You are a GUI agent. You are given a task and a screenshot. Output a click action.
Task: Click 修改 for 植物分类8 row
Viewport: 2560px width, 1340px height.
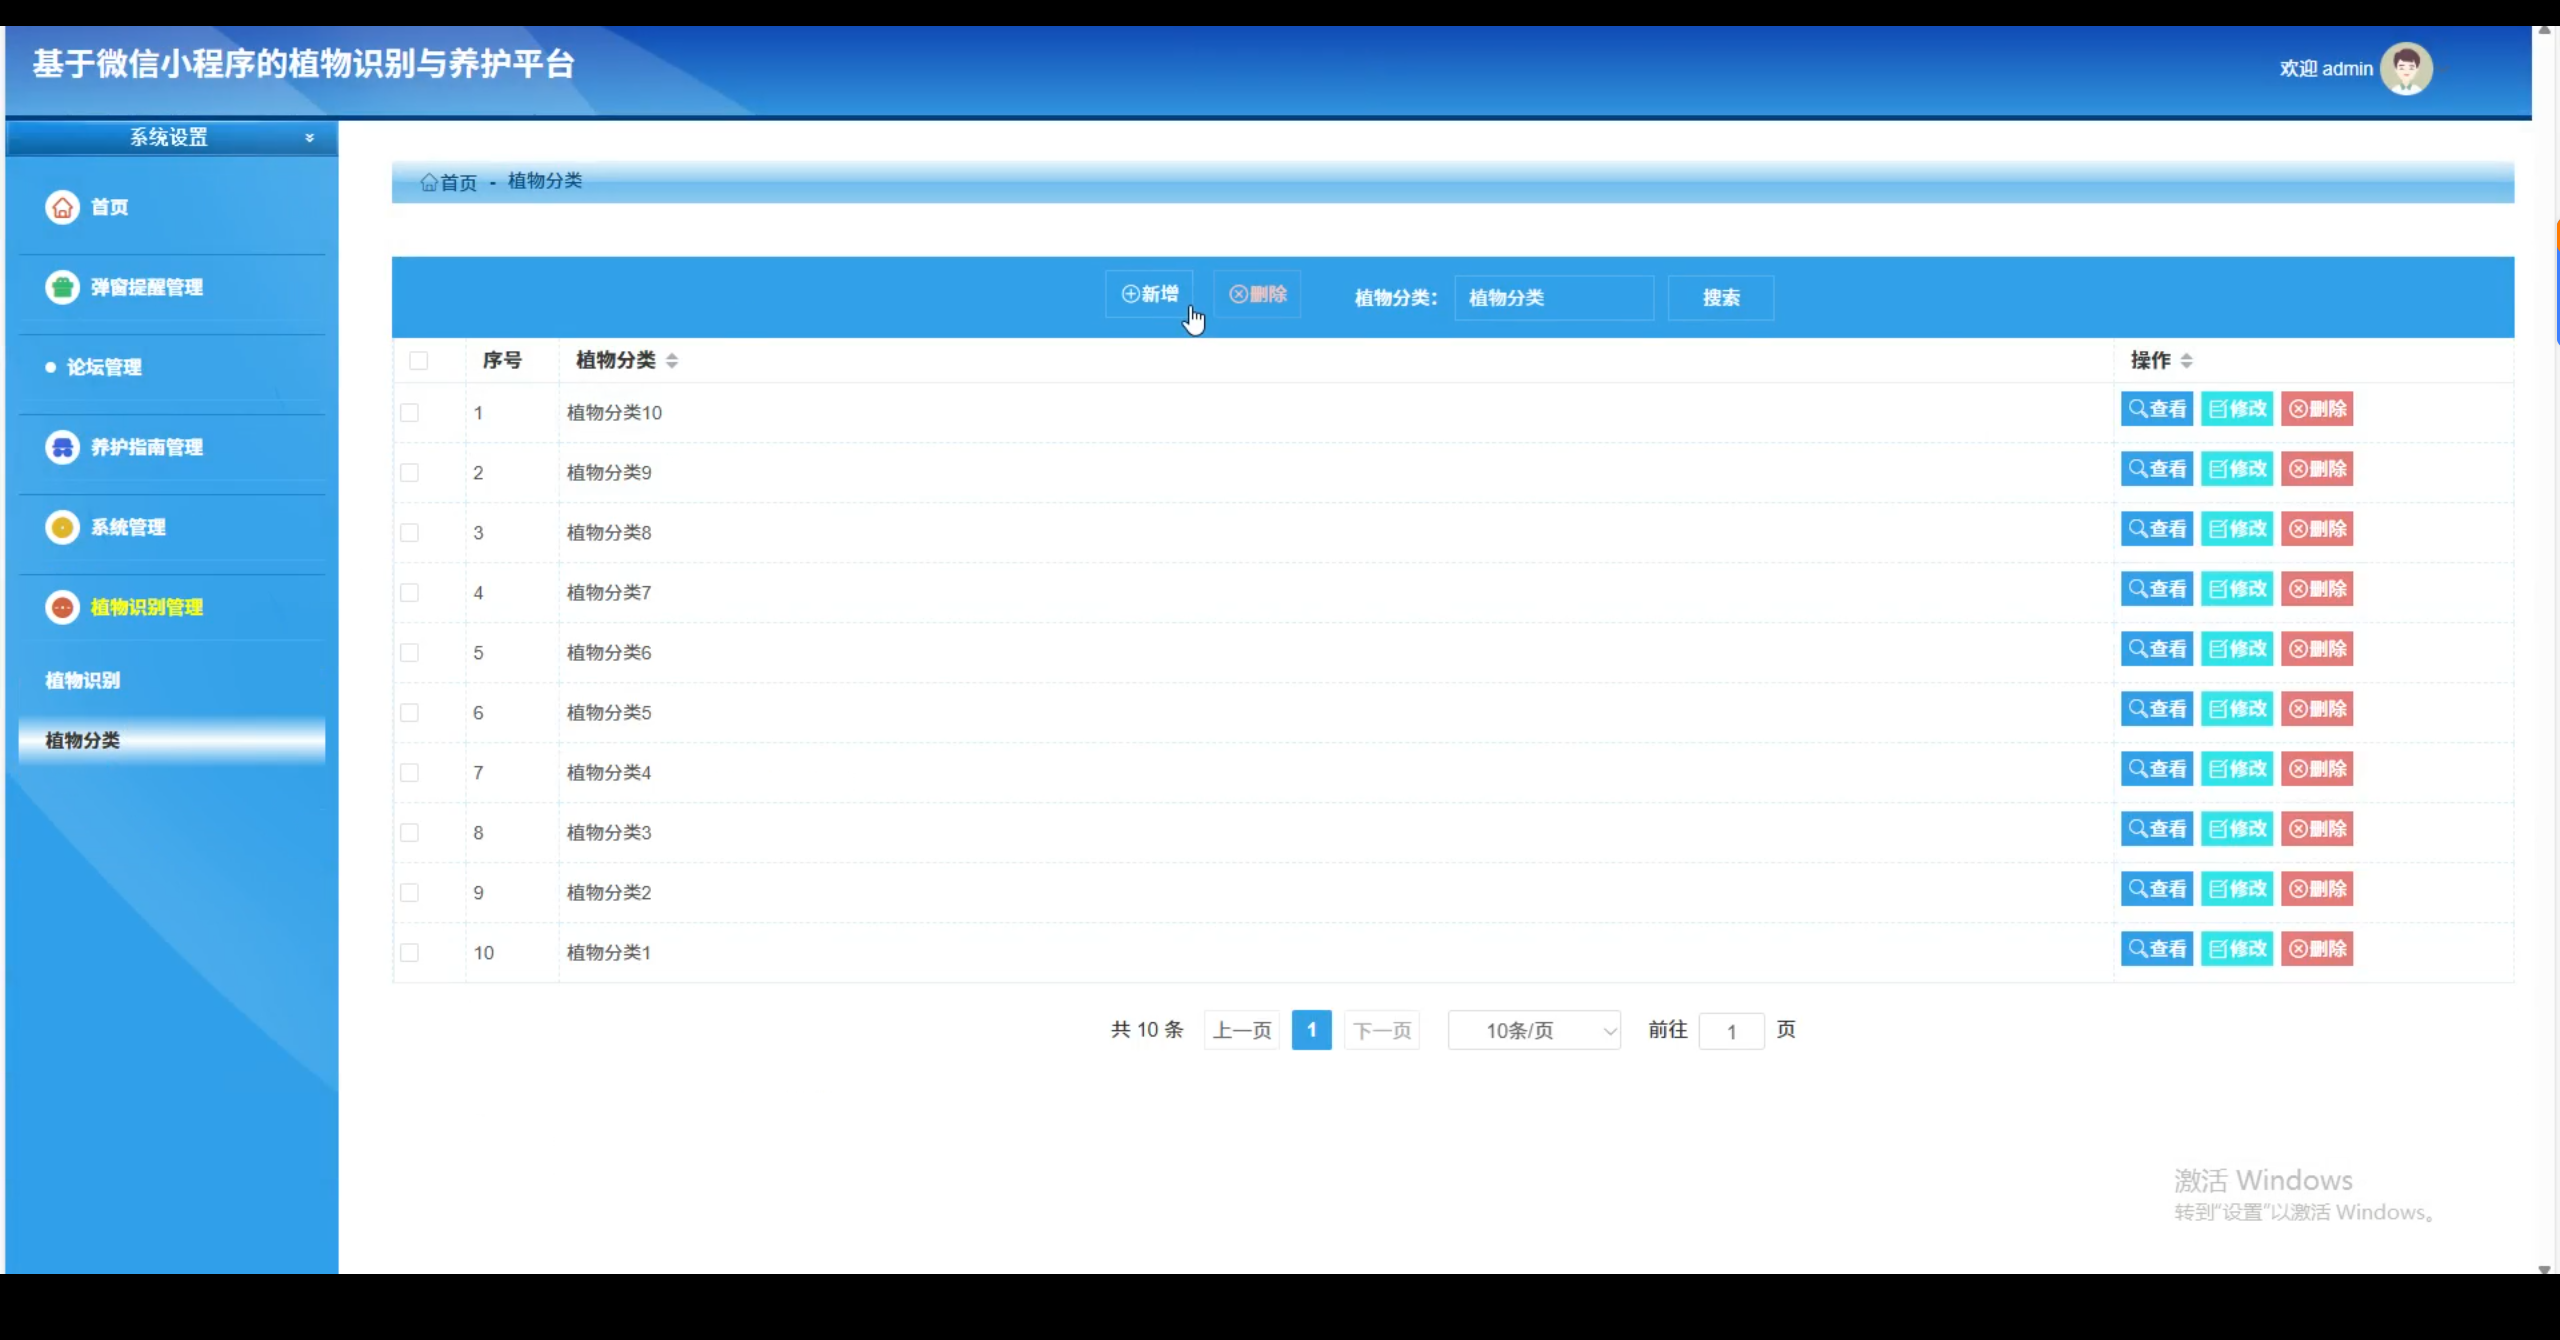[x=2237, y=529]
